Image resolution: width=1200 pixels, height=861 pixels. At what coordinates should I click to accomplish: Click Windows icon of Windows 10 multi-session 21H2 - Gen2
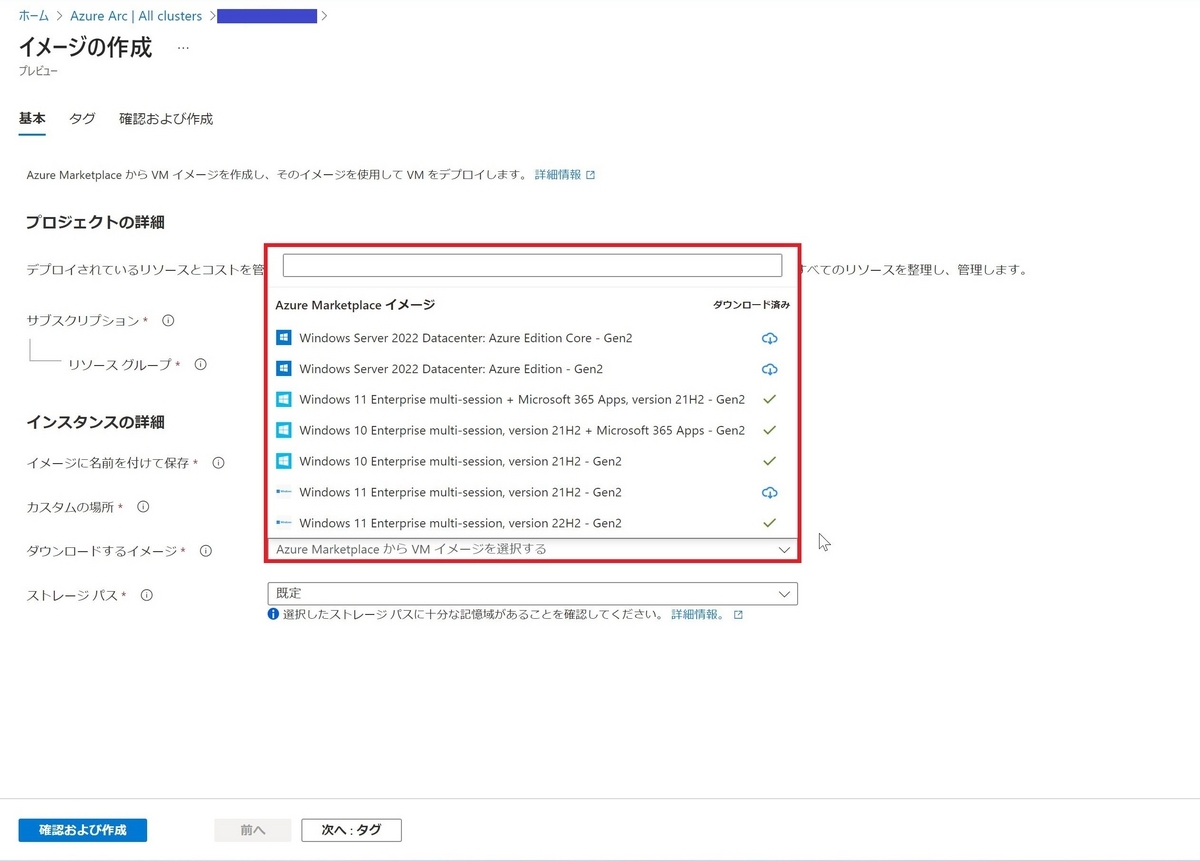pyautogui.click(x=283, y=461)
